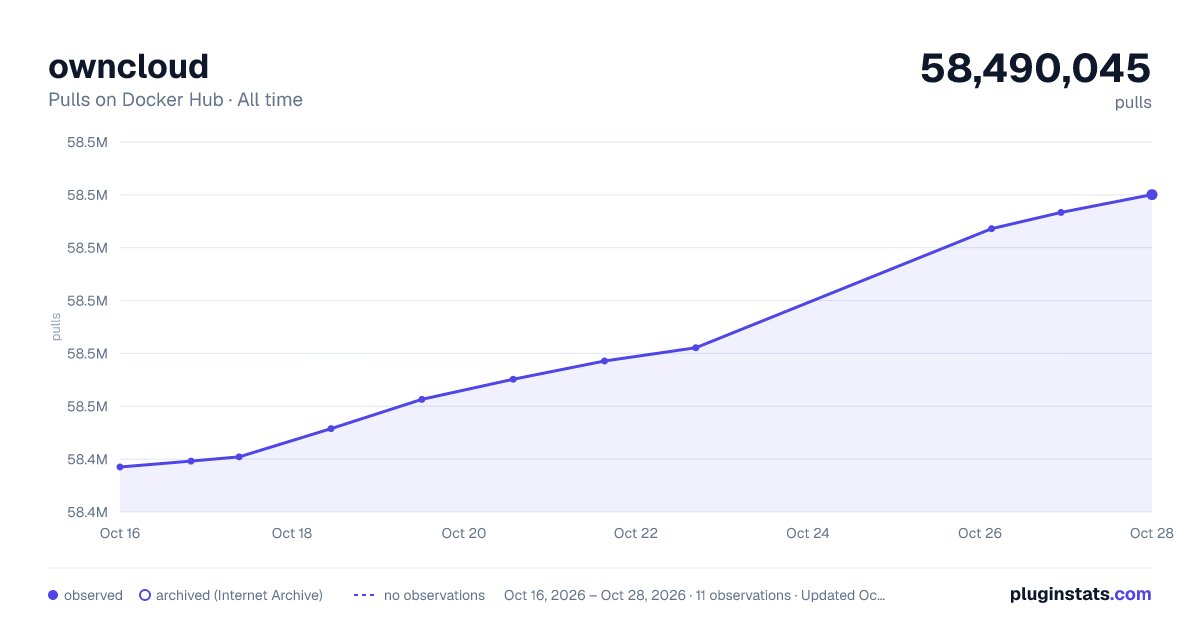This screenshot has height=630, width=1200.
Task: Click the Oct 28 x-axis label
Action: click(1150, 533)
